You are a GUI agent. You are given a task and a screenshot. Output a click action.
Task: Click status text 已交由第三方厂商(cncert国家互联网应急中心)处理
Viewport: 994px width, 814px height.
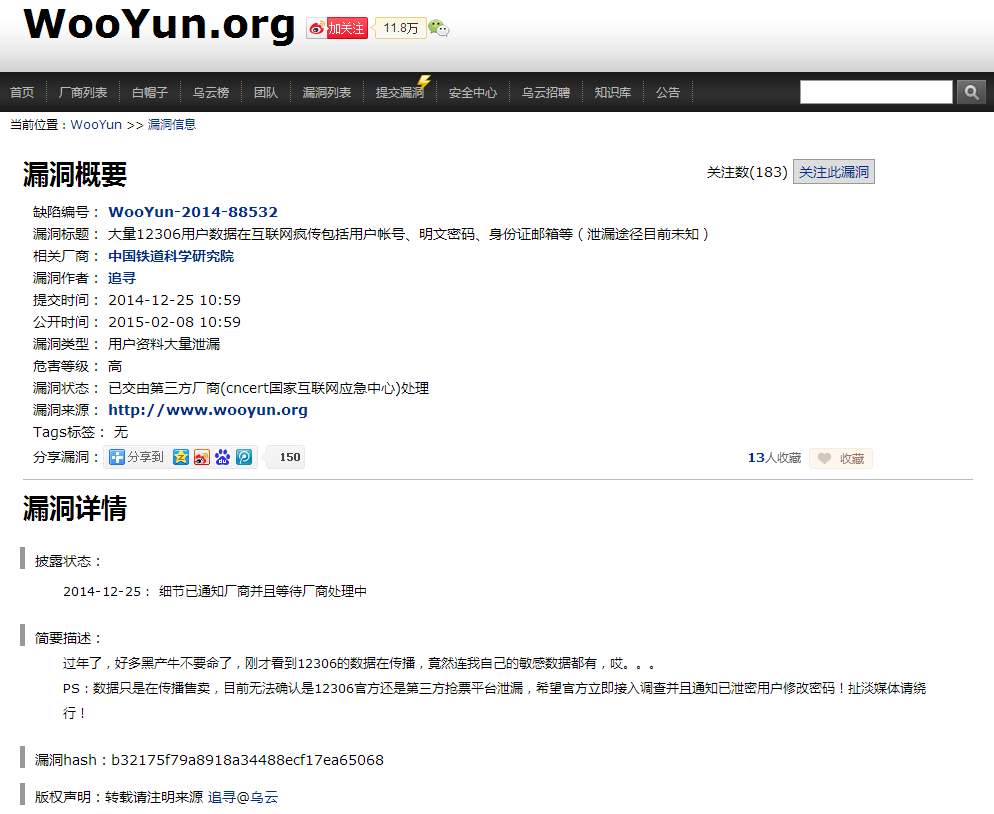269,388
